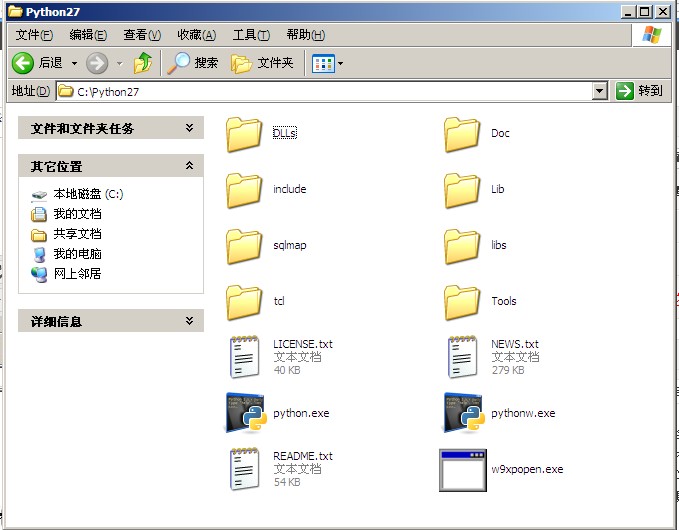The image size is (679, 530).
Task: Open the 收藏(A) menu
Action: [197, 35]
